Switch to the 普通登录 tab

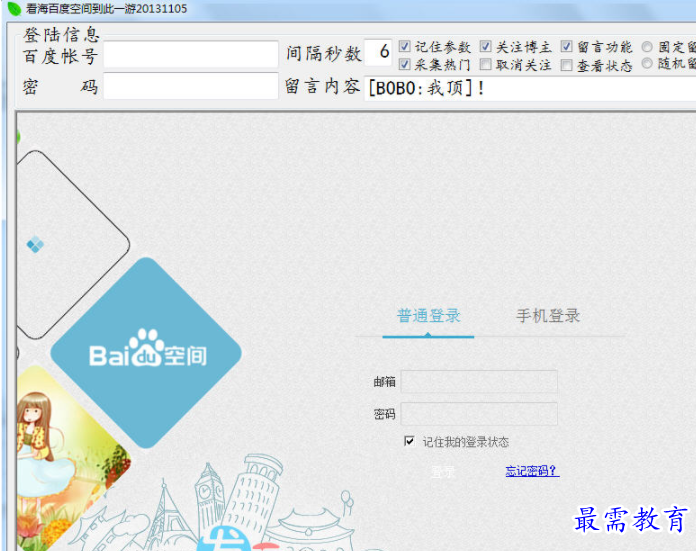pyautogui.click(x=428, y=316)
